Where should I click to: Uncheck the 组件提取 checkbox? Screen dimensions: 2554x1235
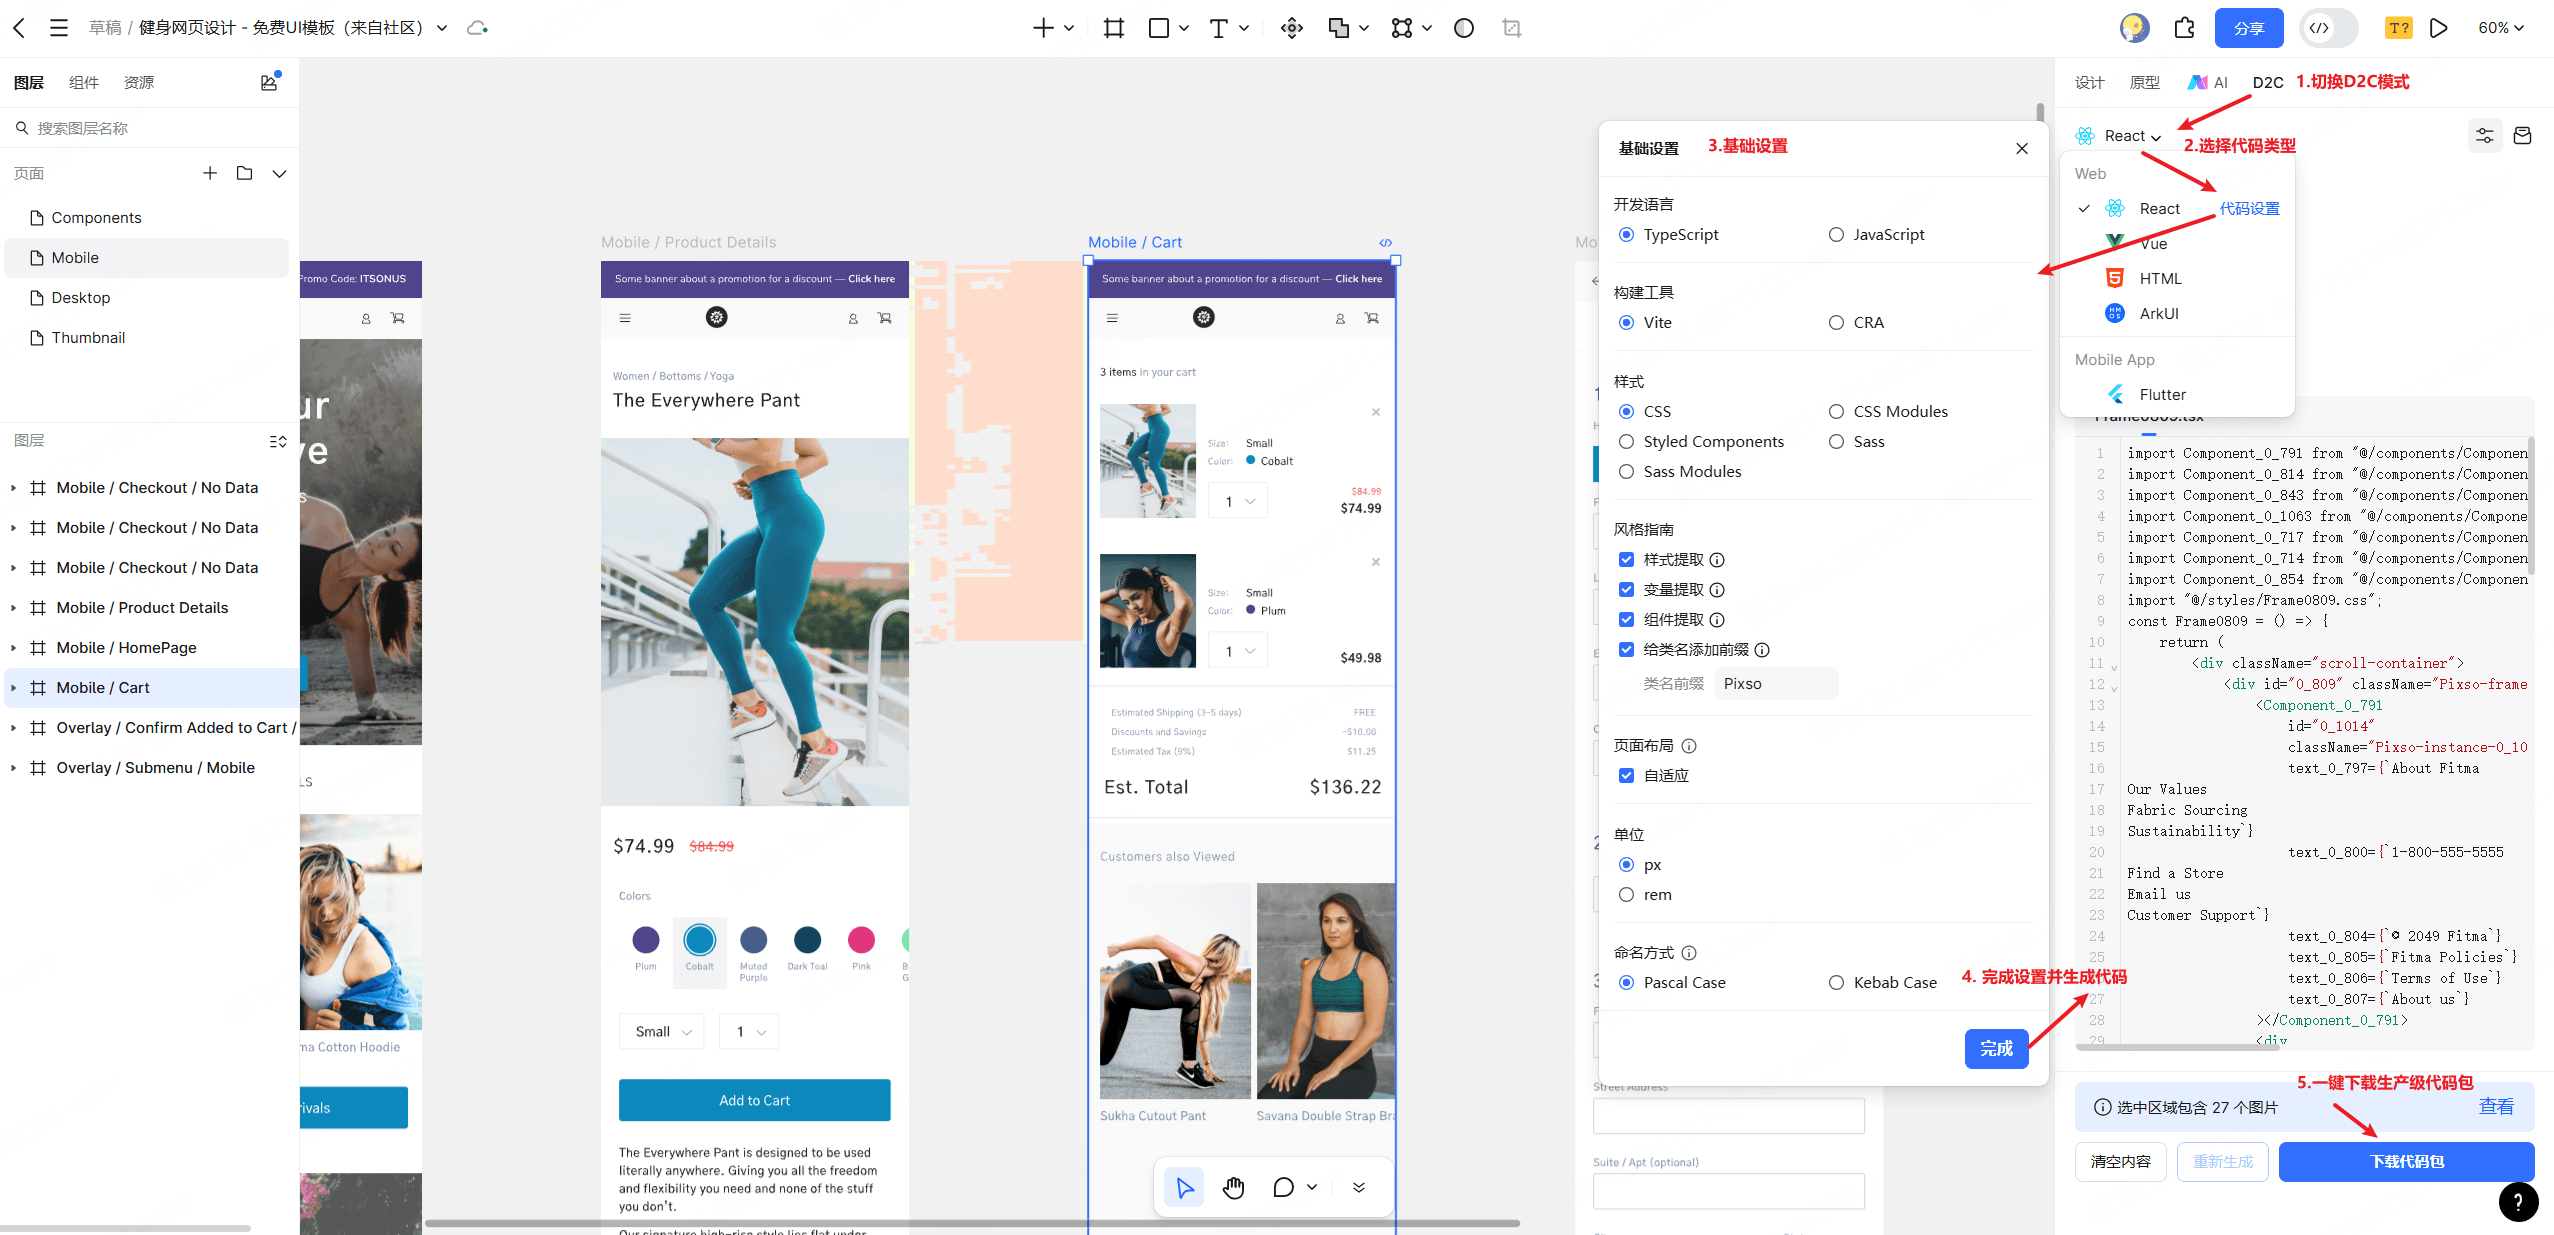[x=1627, y=620]
